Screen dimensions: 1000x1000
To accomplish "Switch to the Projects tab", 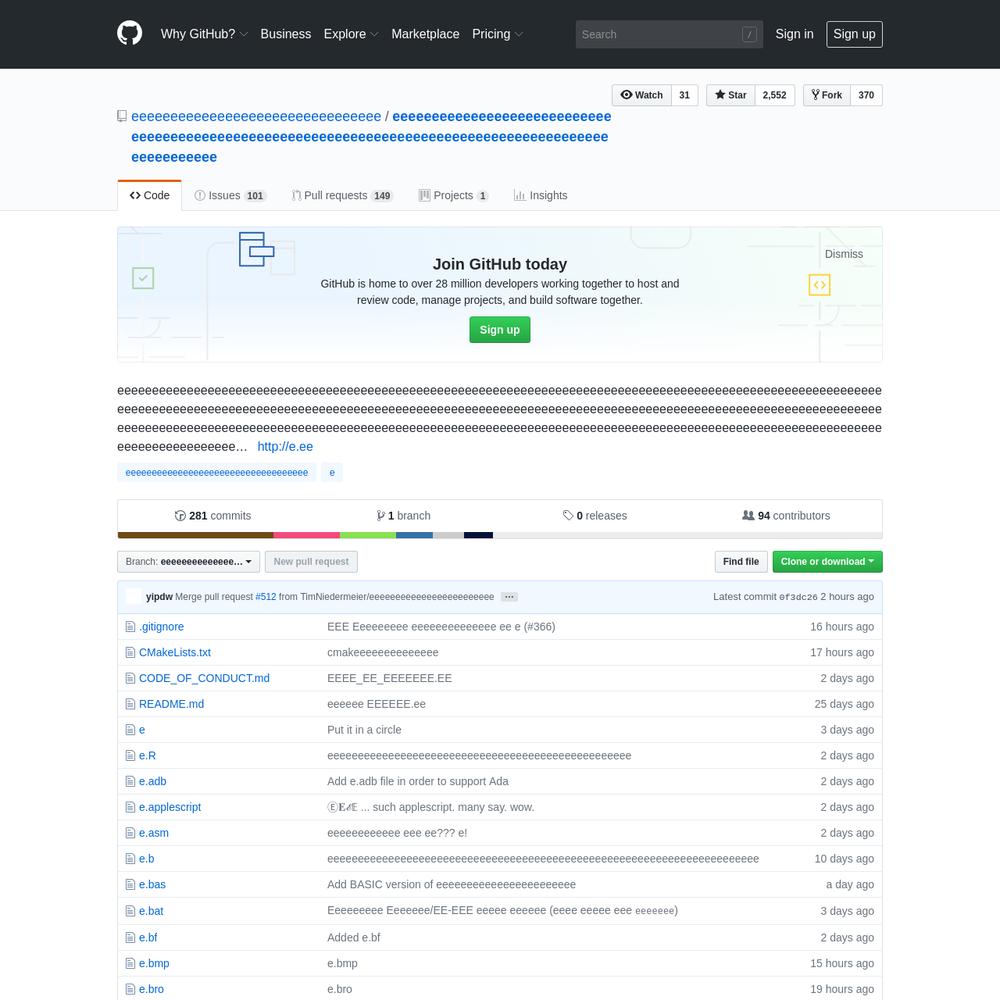I will tap(453, 196).
